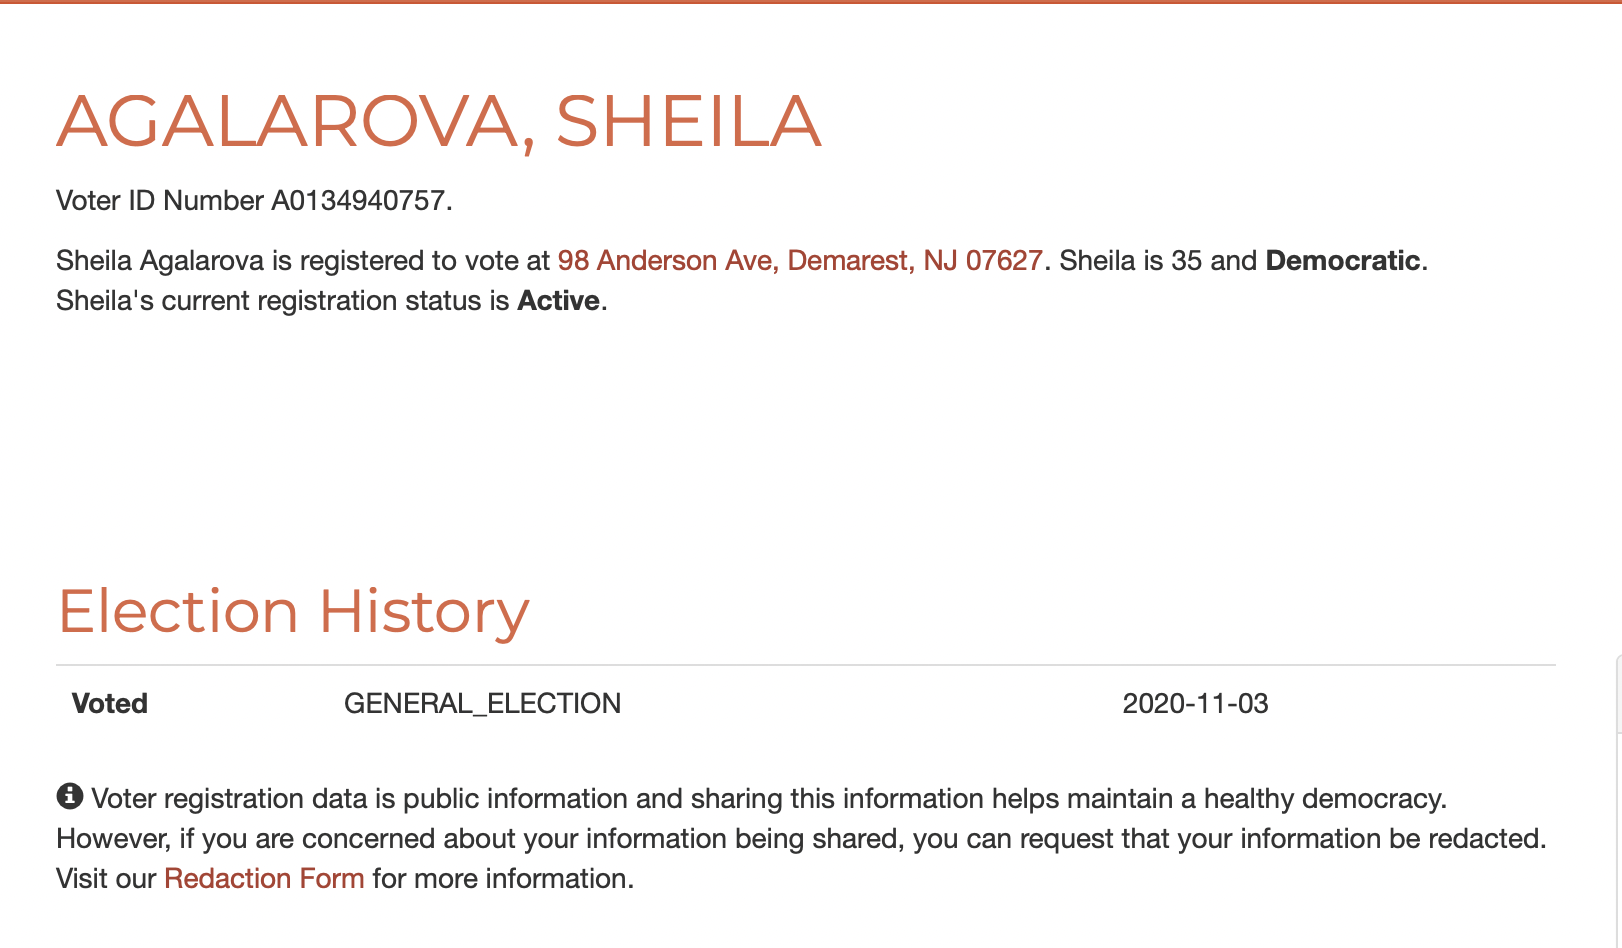Click the bold Democratic party label
This screenshot has height=948, width=1622.
[1342, 261]
